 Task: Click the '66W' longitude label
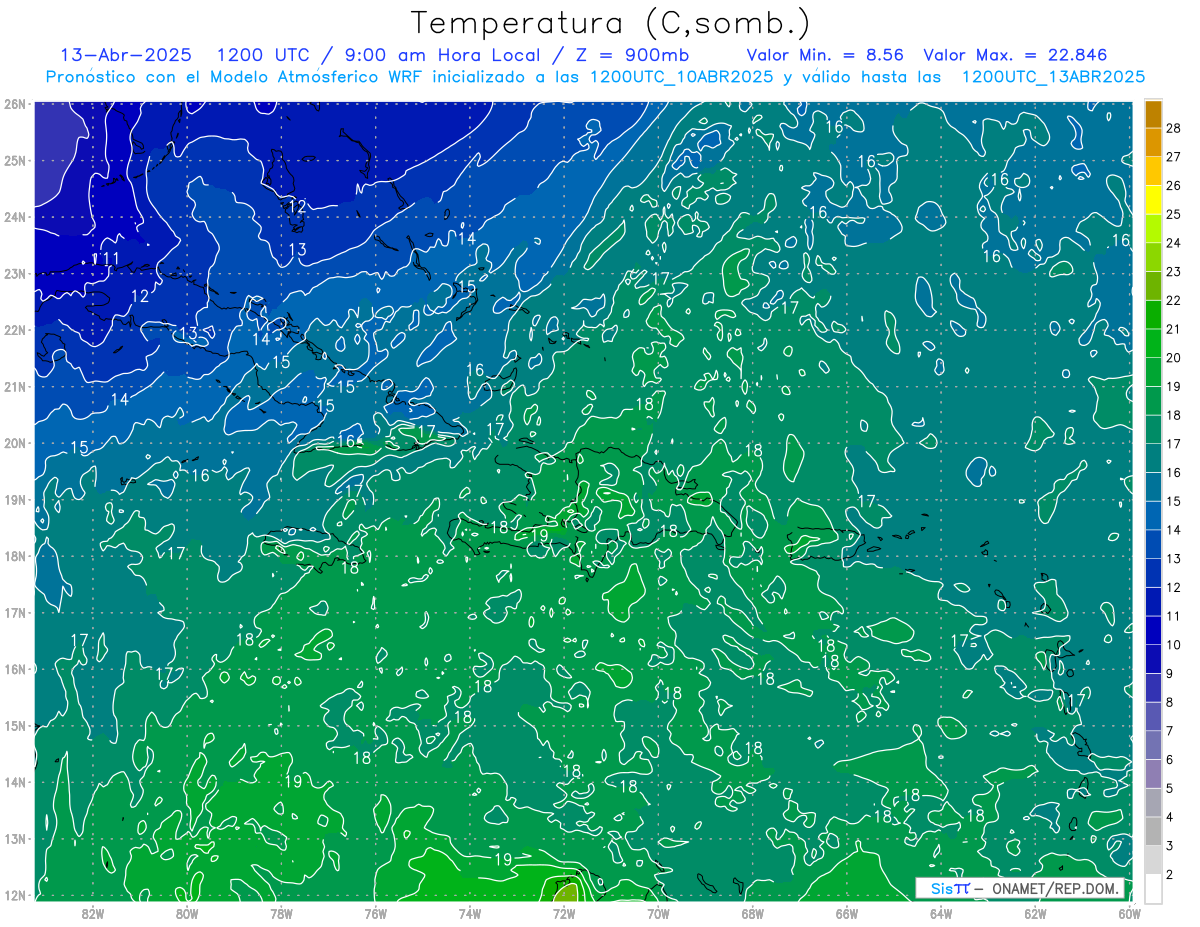[846, 913]
